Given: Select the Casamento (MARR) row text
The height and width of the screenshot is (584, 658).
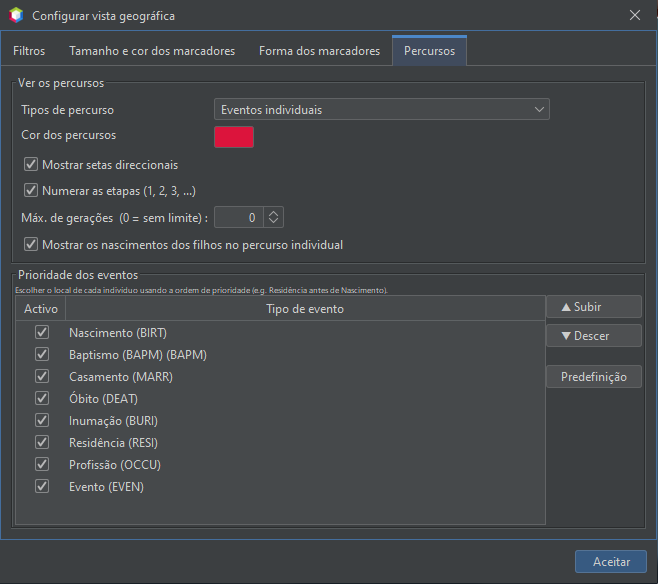Looking at the screenshot, I should click(x=121, y=377).
